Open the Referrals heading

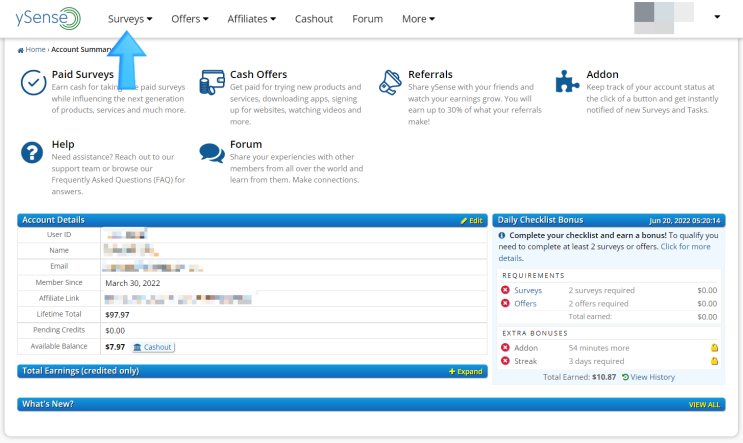[x=430, y=74]
